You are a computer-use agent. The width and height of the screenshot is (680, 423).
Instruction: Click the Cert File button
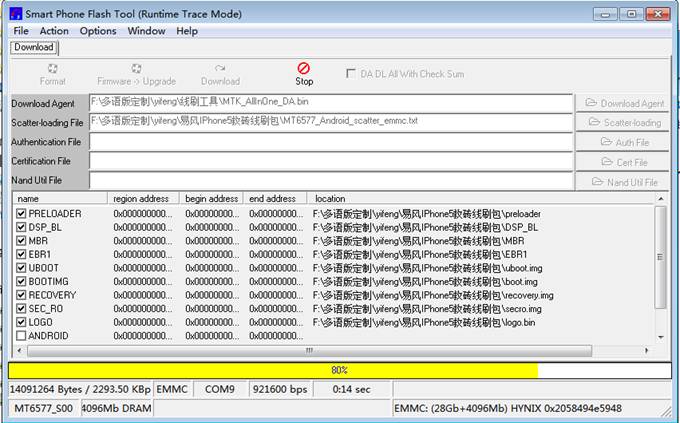(x=622, y=162)
